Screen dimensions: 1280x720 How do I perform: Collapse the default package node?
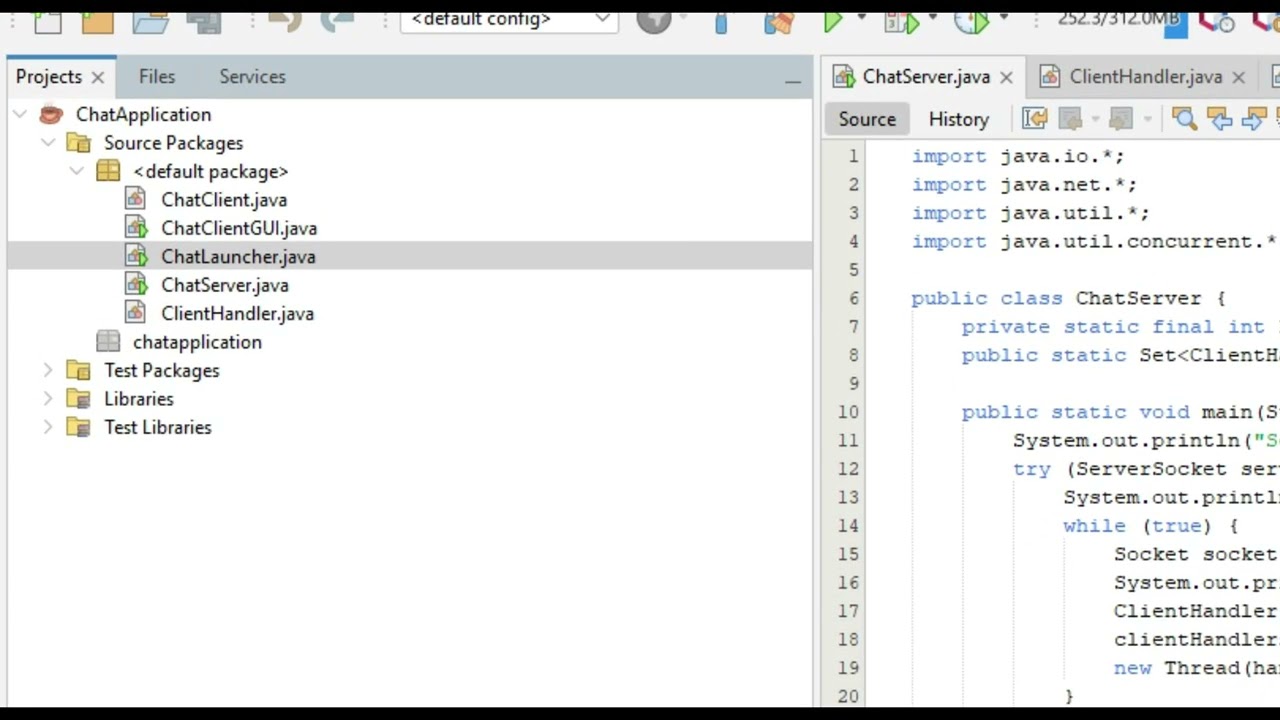pos(77,171)
